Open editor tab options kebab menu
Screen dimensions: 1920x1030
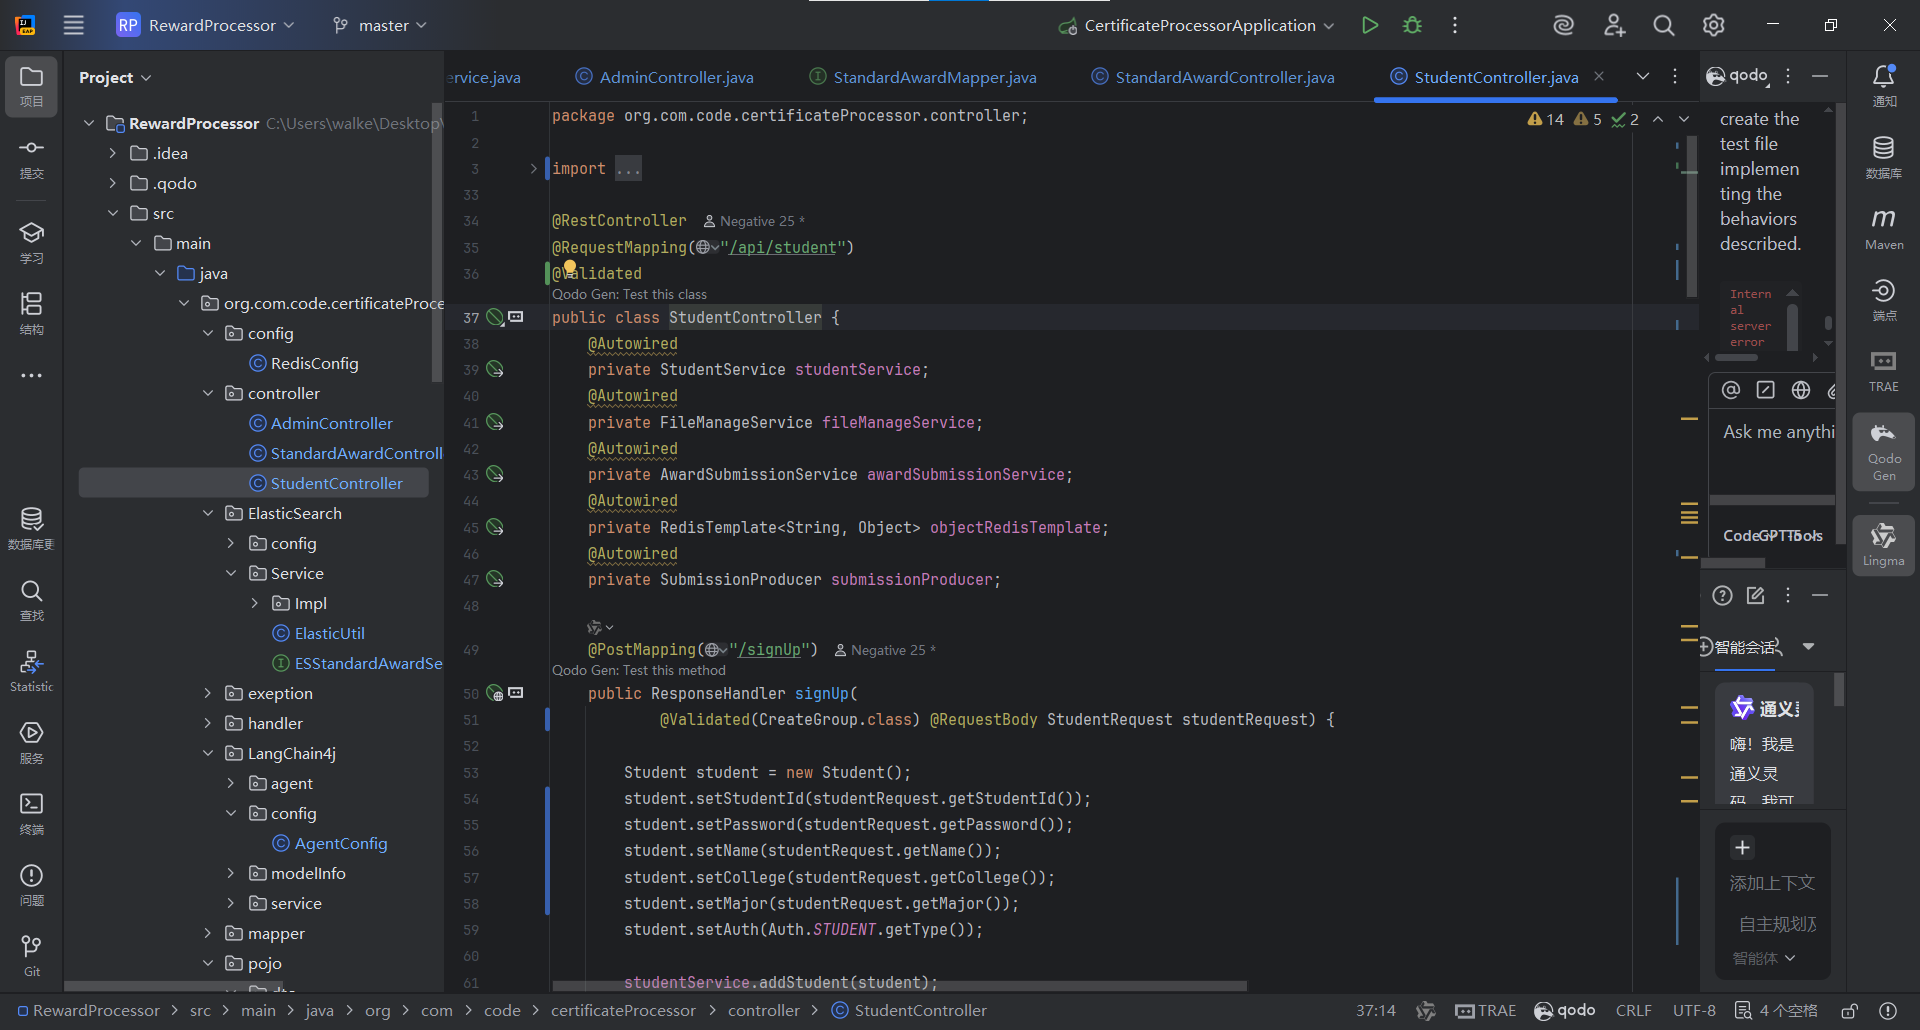pos(1675,76)
